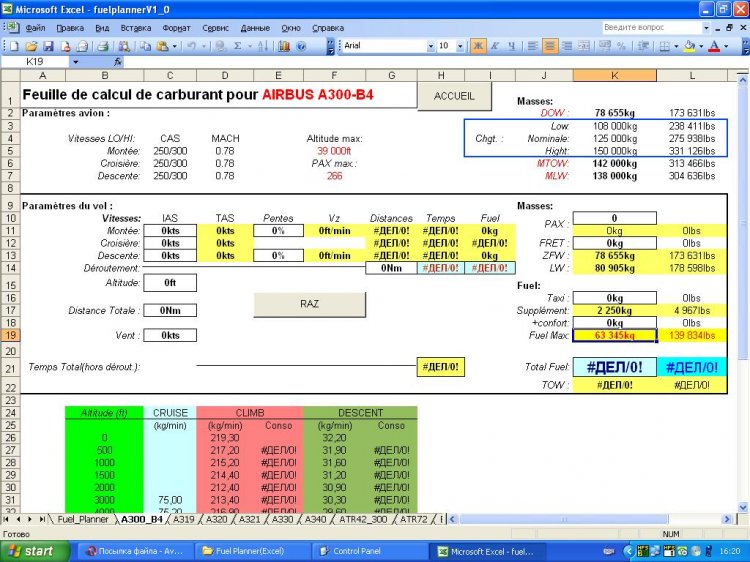This screenshot has width=750, height=562.
Task: Click the Altitude input cell 0ft
Action: [x=170, y=283]
